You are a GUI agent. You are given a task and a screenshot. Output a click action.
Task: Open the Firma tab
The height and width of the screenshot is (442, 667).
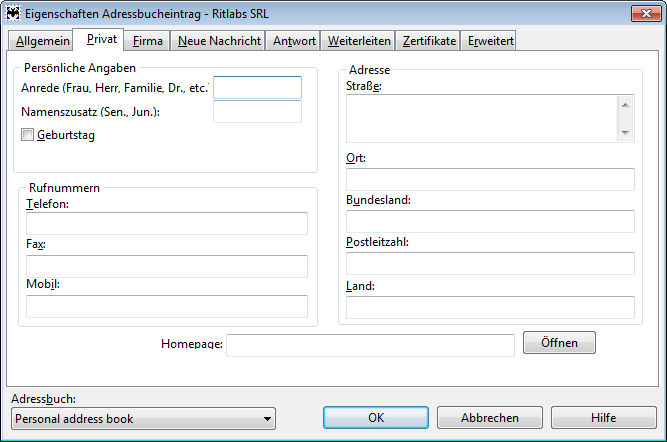[x=148, y=41]
